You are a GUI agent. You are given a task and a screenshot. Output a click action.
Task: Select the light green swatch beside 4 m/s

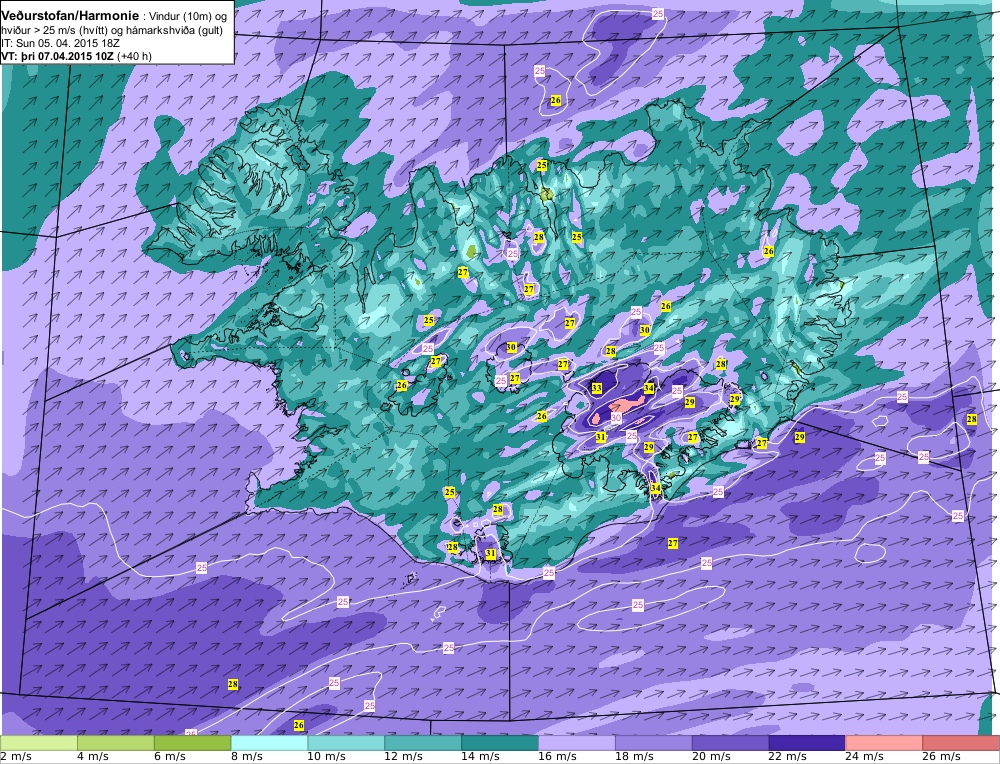115,743
